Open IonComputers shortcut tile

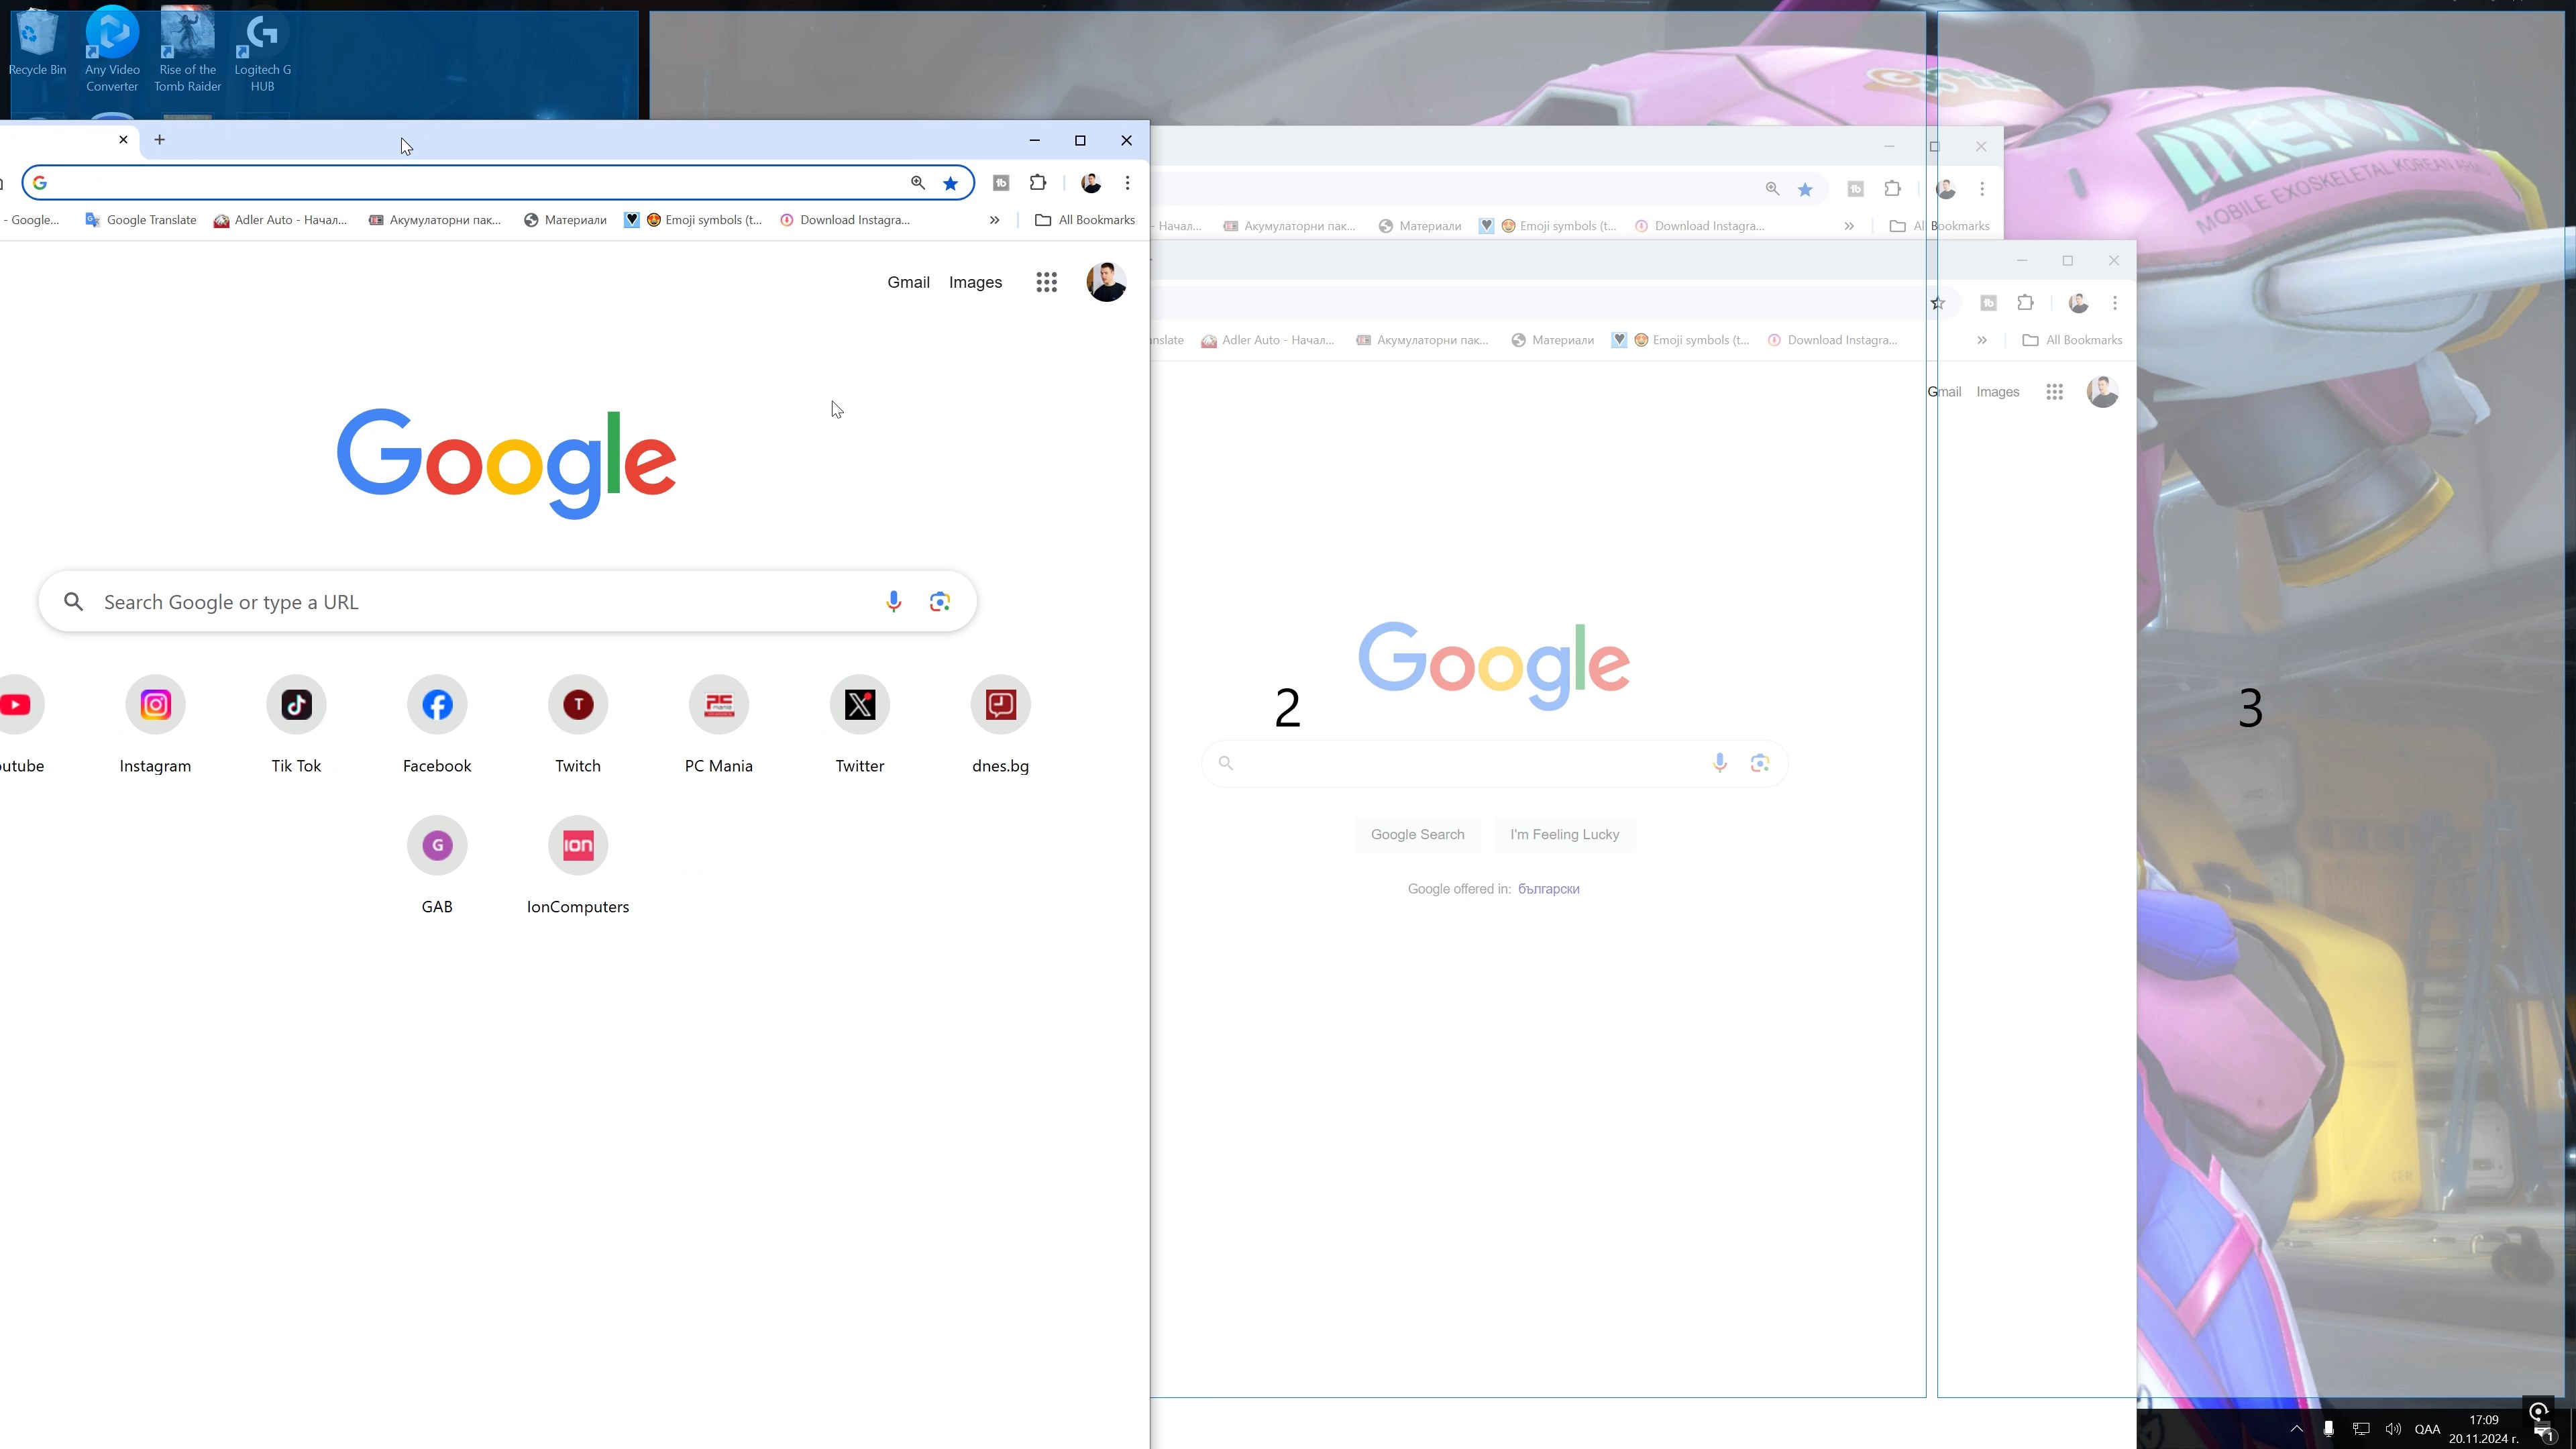pos(578,867)
